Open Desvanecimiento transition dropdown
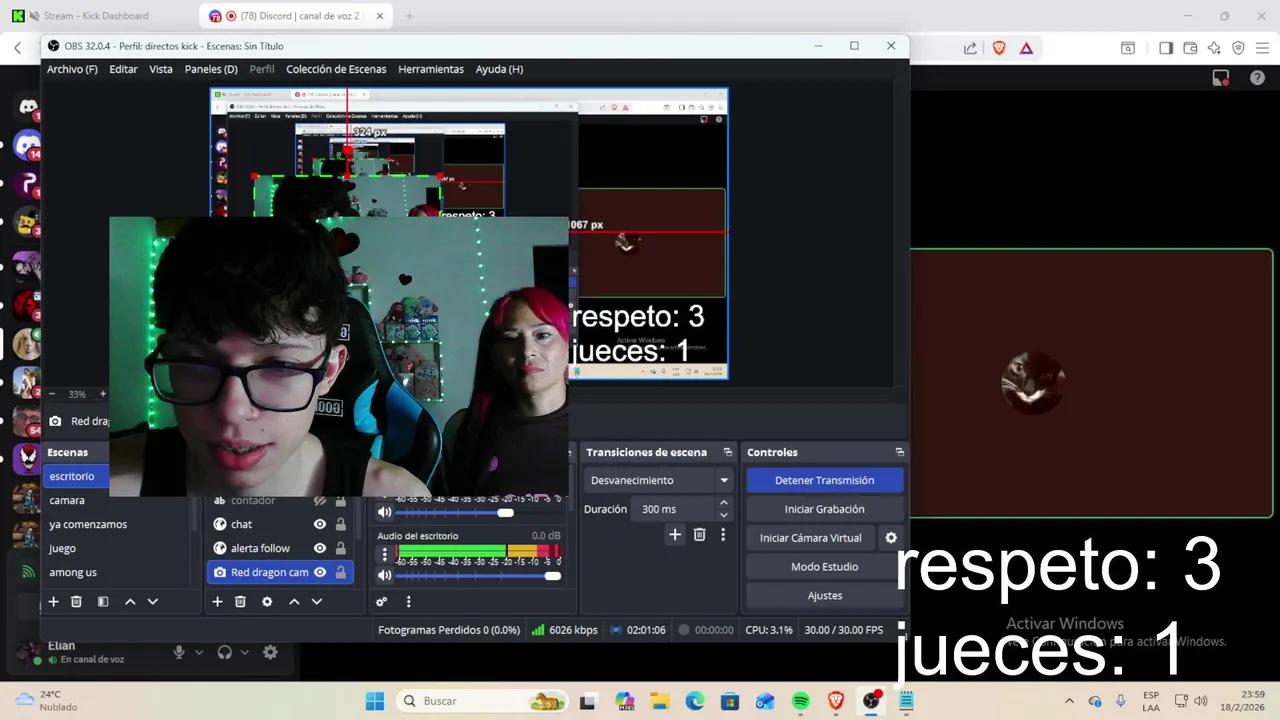 click(659, 480)
